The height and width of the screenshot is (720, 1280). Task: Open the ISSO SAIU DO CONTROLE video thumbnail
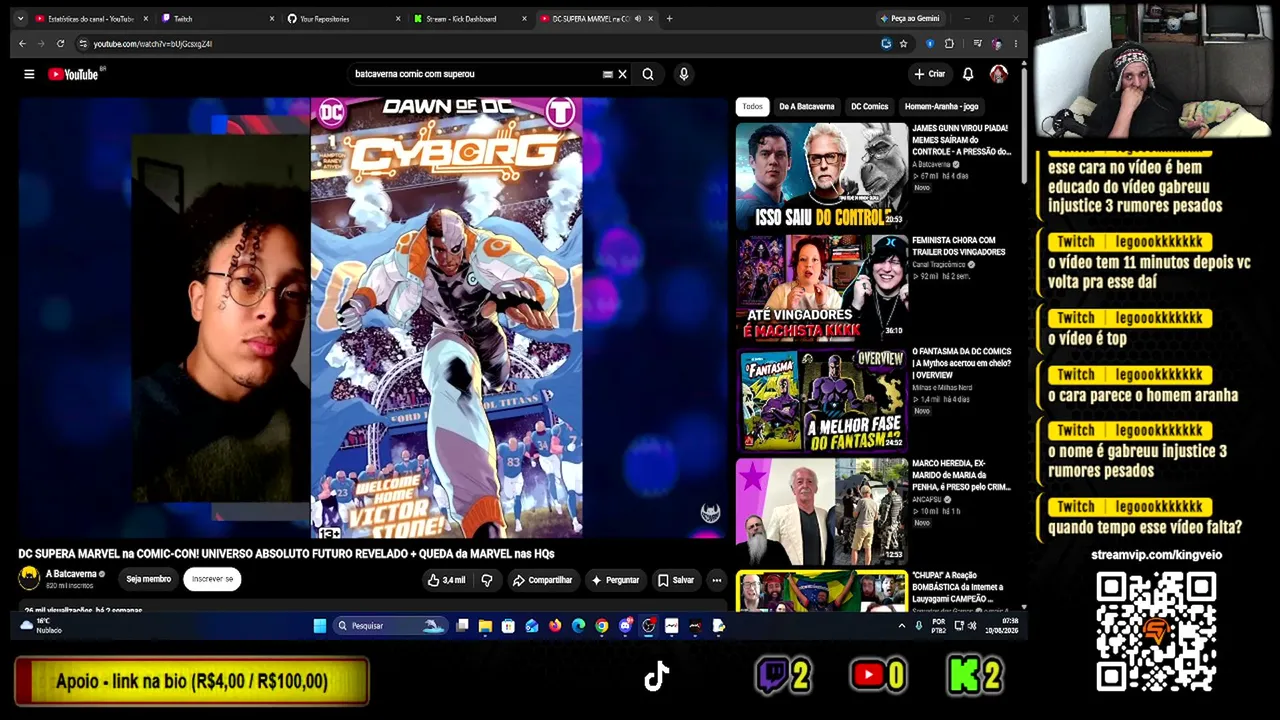coord(821,175)
